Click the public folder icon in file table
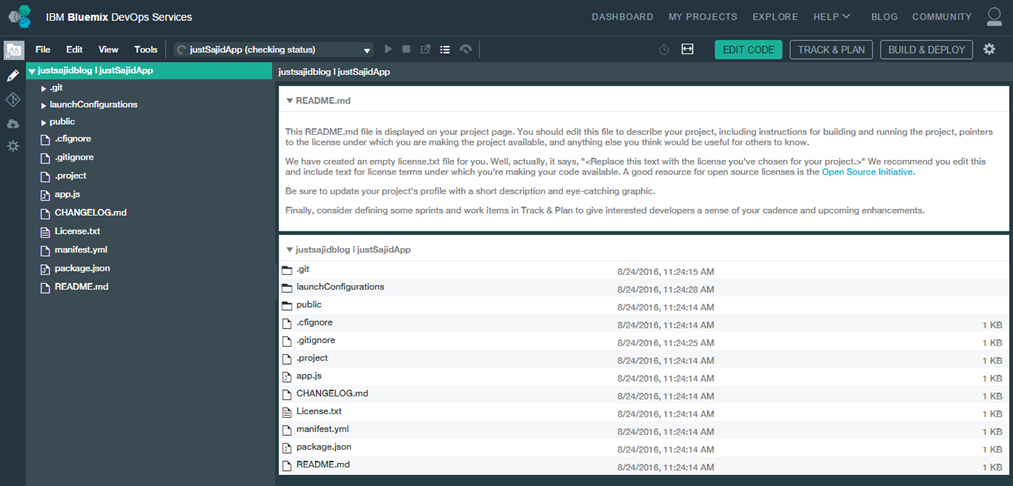 [x=287, y=305]
